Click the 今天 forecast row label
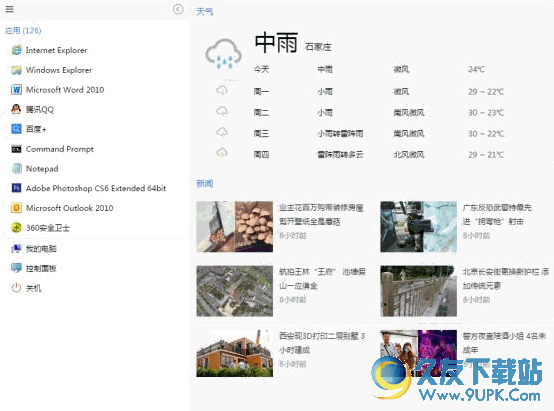The width and height of the screenshot is (554, 411). click(x=261, y=69)
